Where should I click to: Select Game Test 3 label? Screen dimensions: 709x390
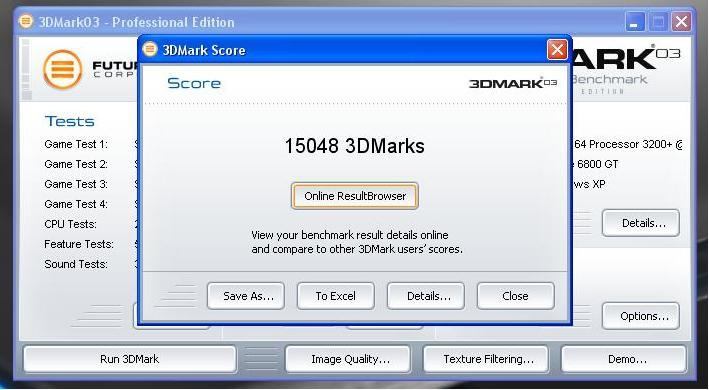click(76, 184)
